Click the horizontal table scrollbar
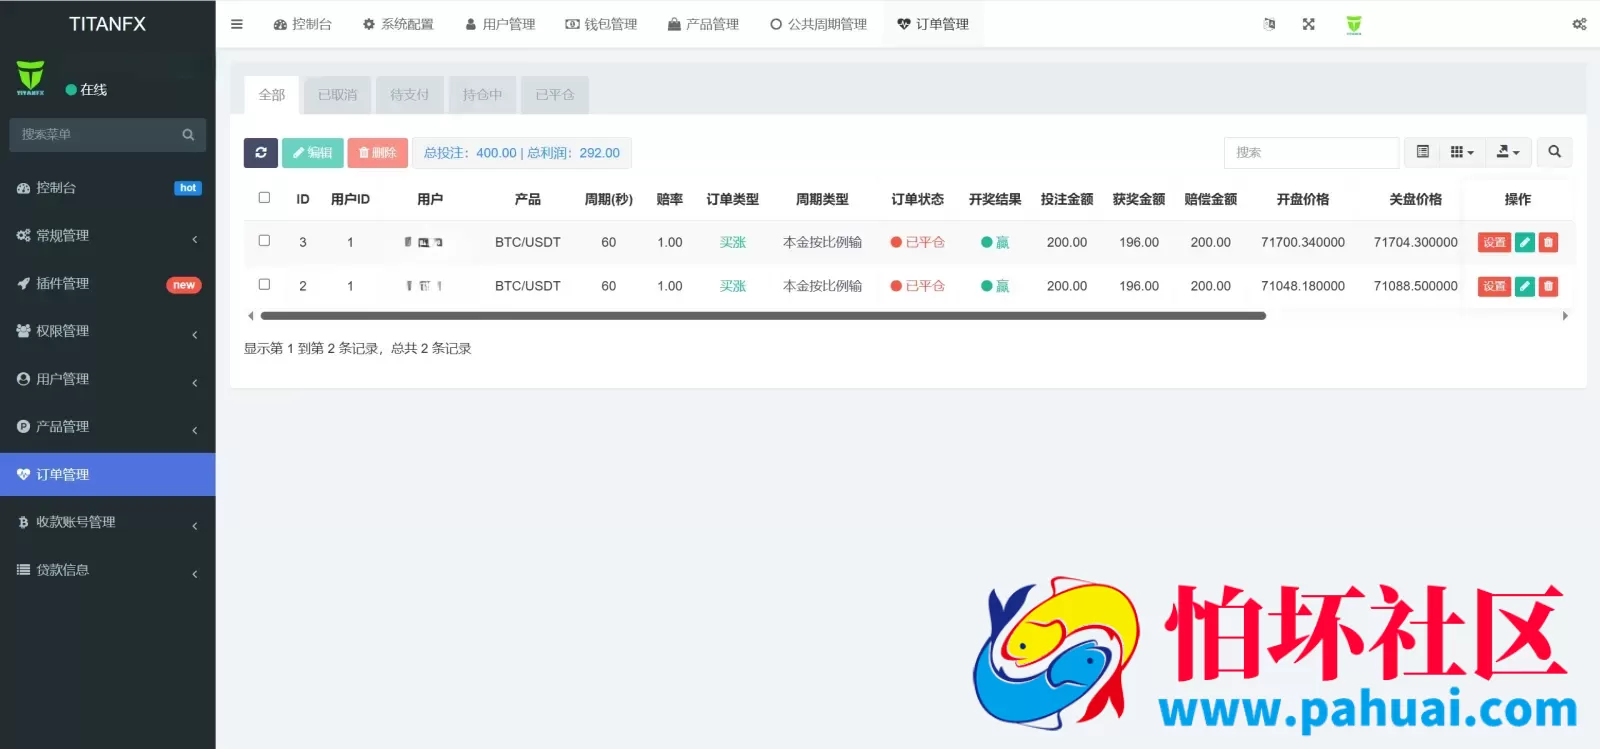 pyautogui.click(x=763, y=316)
